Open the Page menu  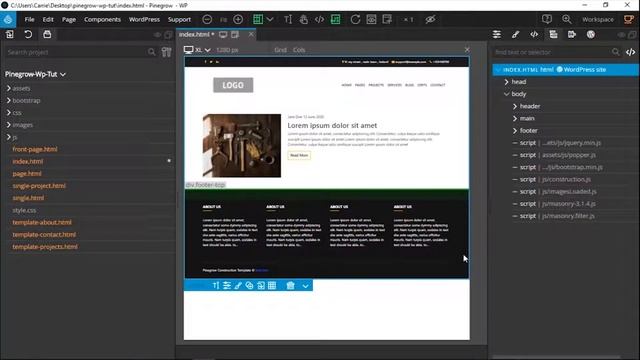click(69, 19)
